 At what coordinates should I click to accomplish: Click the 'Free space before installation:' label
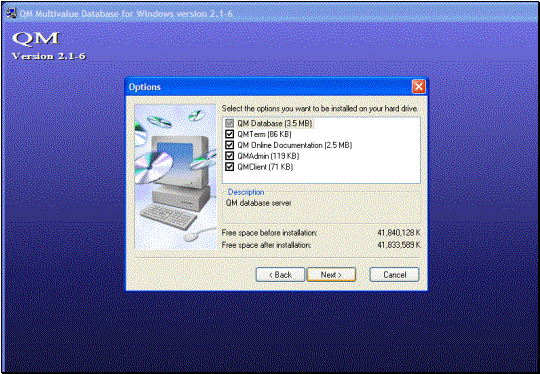click(x=269, y=233)
